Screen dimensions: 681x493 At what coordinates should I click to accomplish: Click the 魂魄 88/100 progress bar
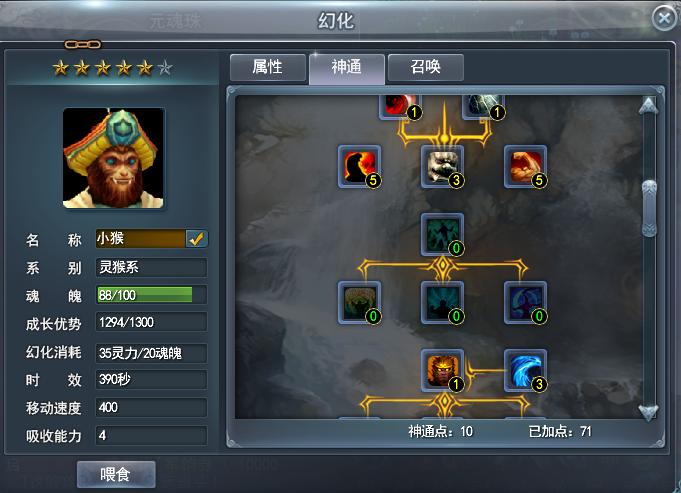151,295
